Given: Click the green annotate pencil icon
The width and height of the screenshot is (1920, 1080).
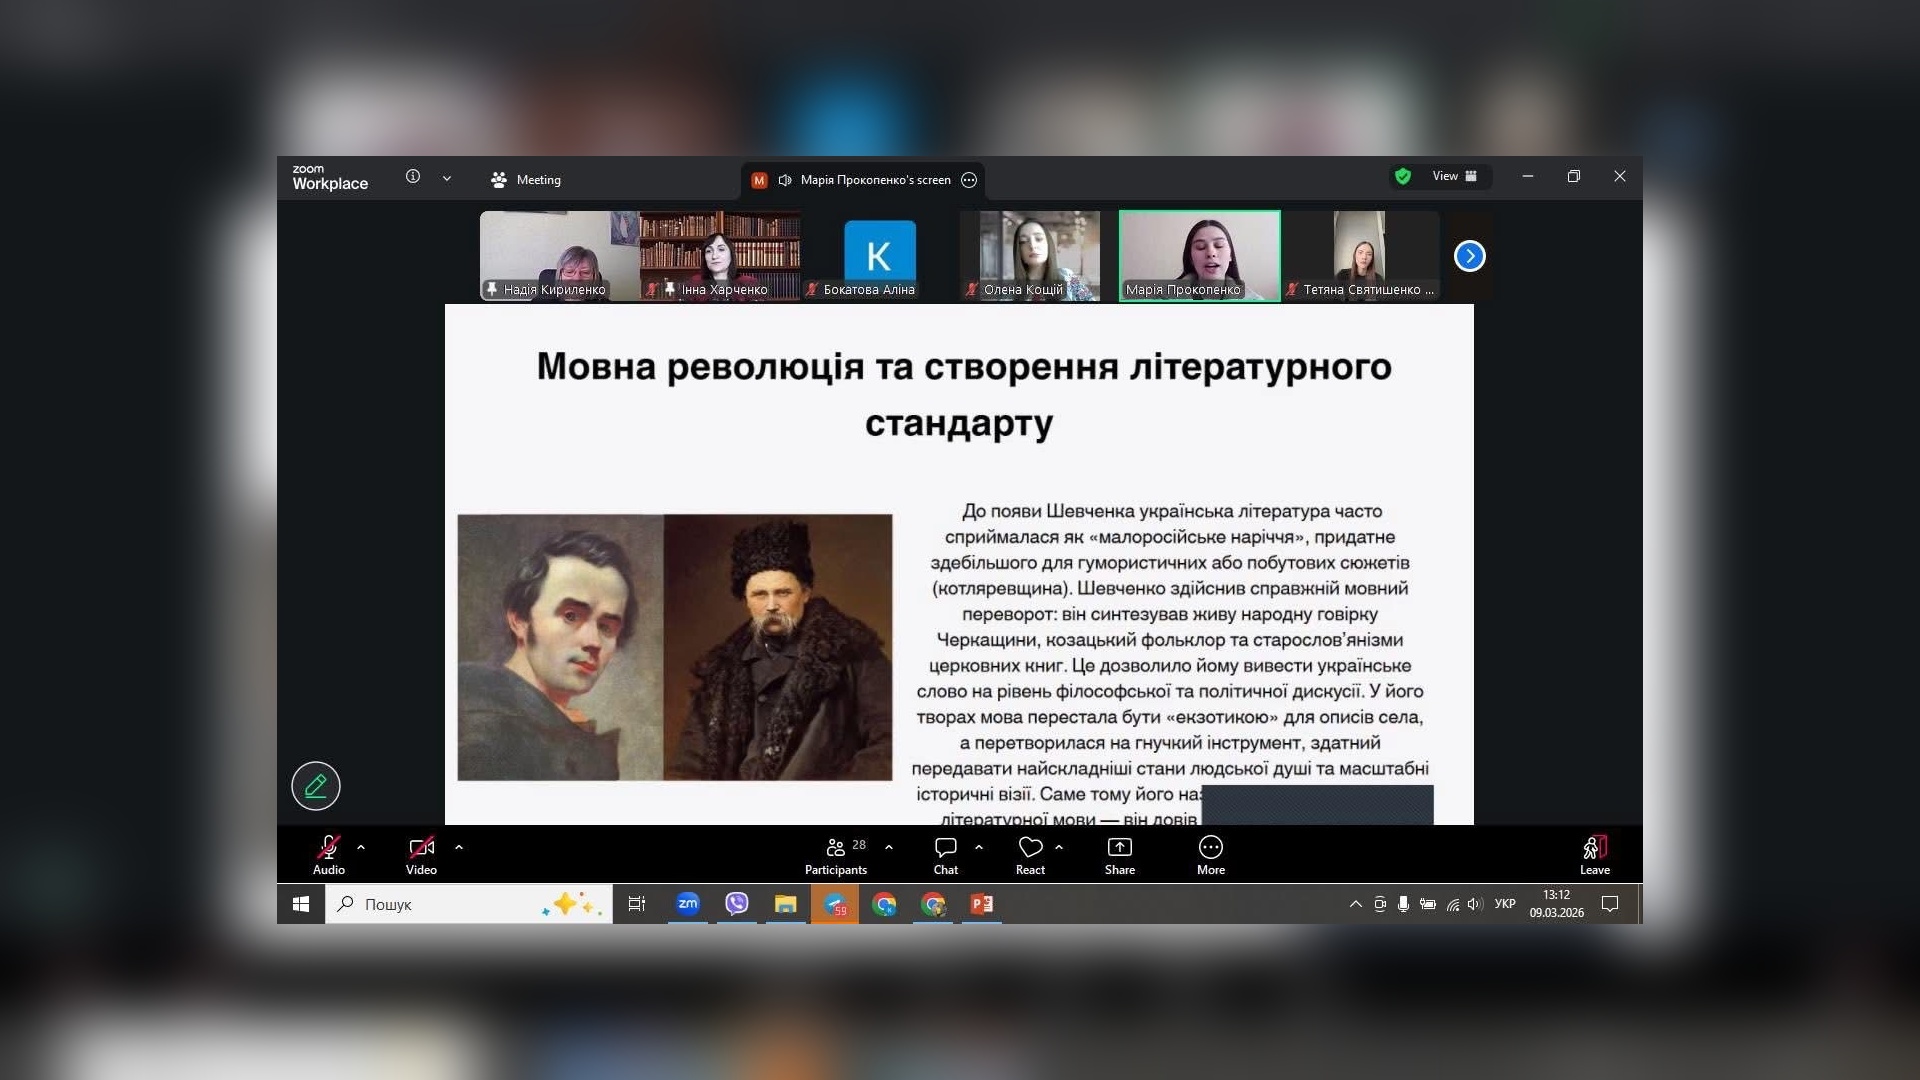Looking at the screenshot, I should (x=315, y=786).
